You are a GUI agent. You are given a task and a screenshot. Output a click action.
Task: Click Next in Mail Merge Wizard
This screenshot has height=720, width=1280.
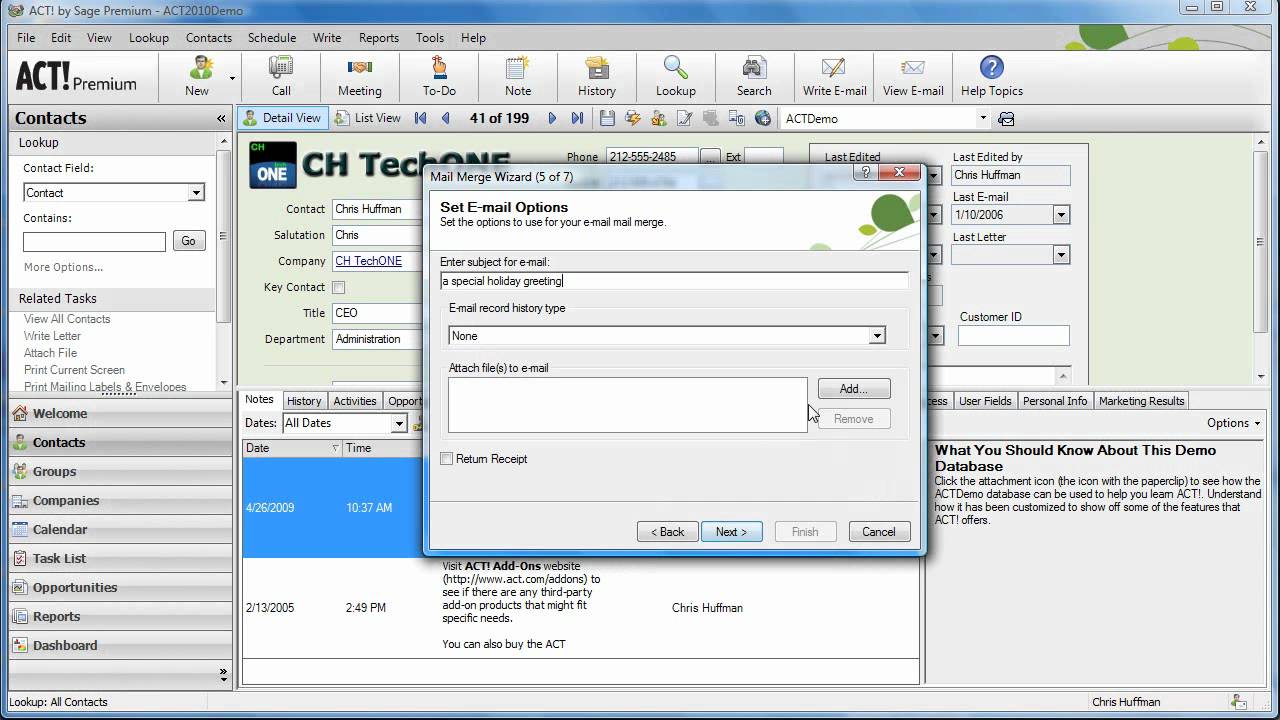click(x=731, y=532)
